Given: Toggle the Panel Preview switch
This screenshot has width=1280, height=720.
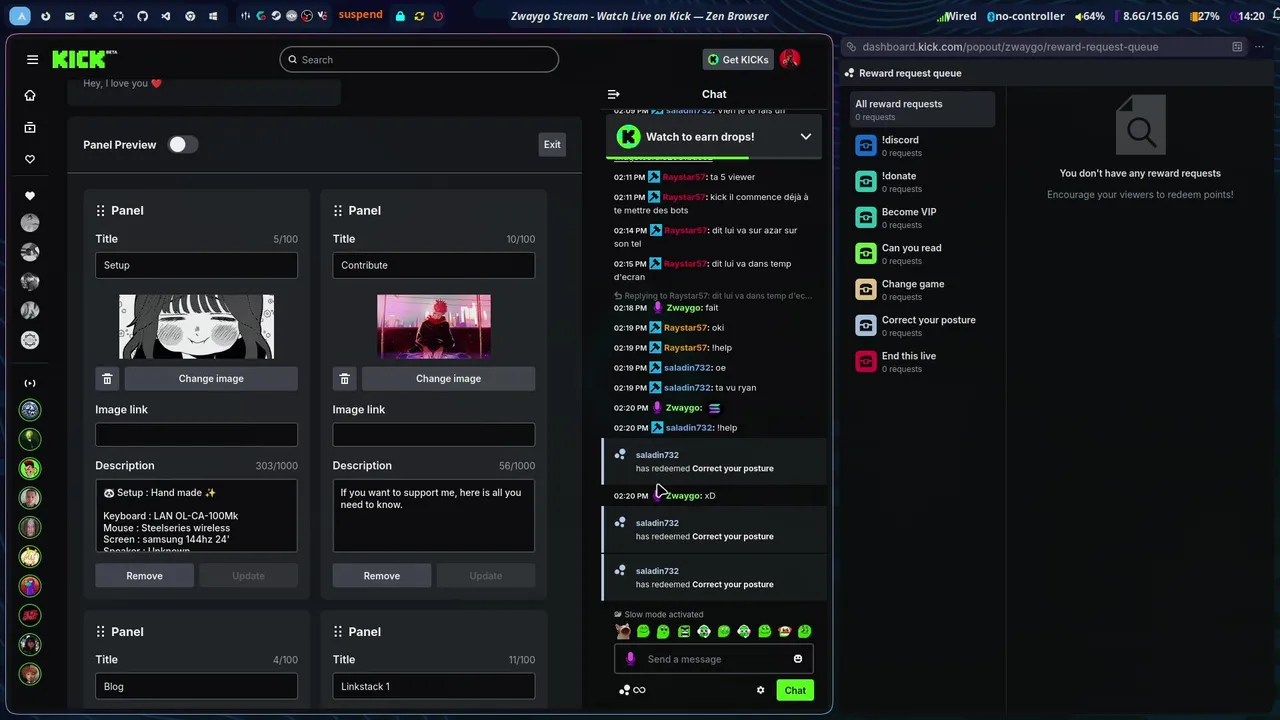Looking at the screenshot, I should [x=183, y=144].
